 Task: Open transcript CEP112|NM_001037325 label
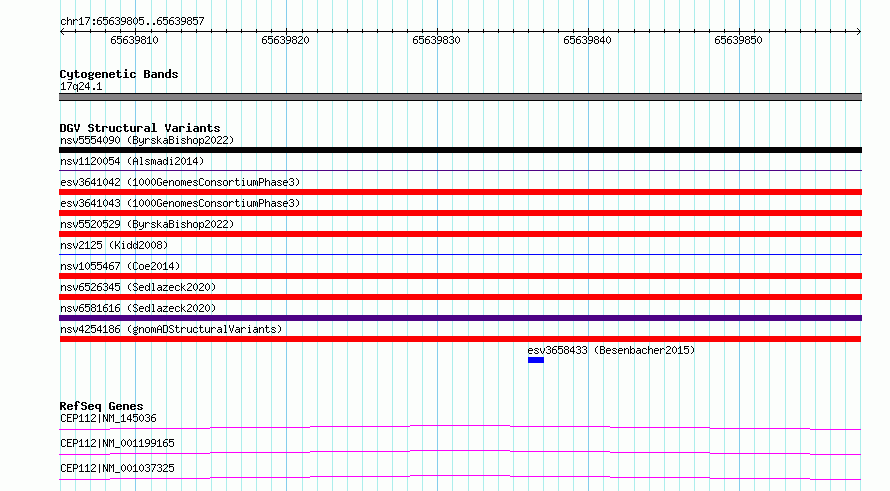pyautogui.click(x=117, y=468)
